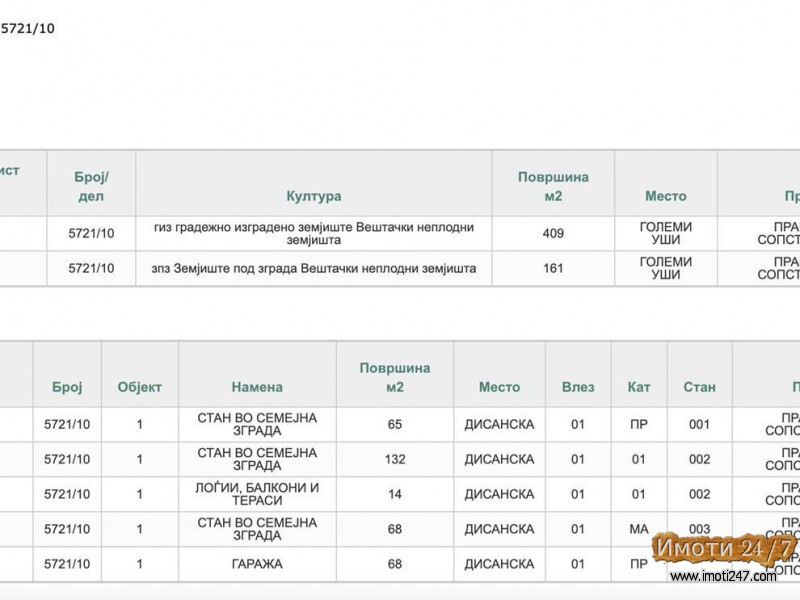The width and height of the screenshot is (800, 600).
Task: Click the 409 area value cell
Action: tap(553, 233)
